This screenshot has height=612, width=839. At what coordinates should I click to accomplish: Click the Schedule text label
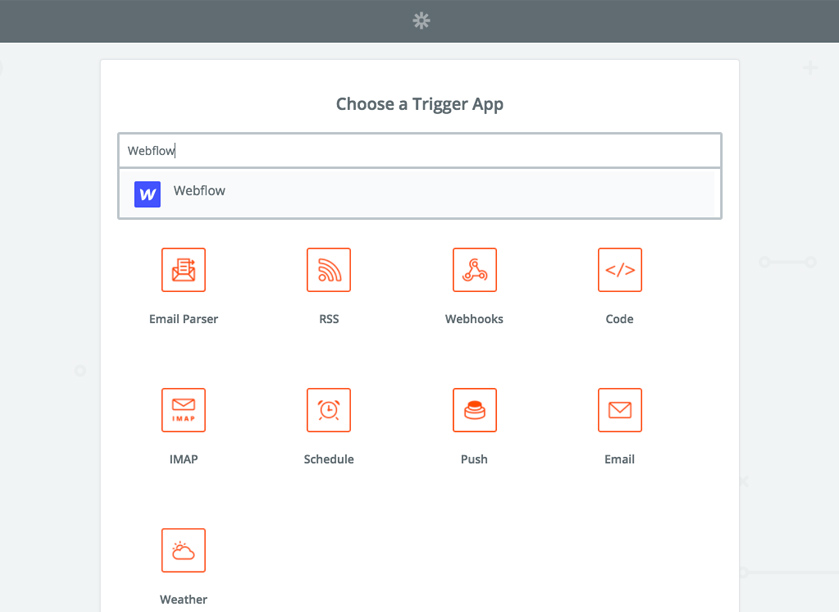click(x=329, y=459)
